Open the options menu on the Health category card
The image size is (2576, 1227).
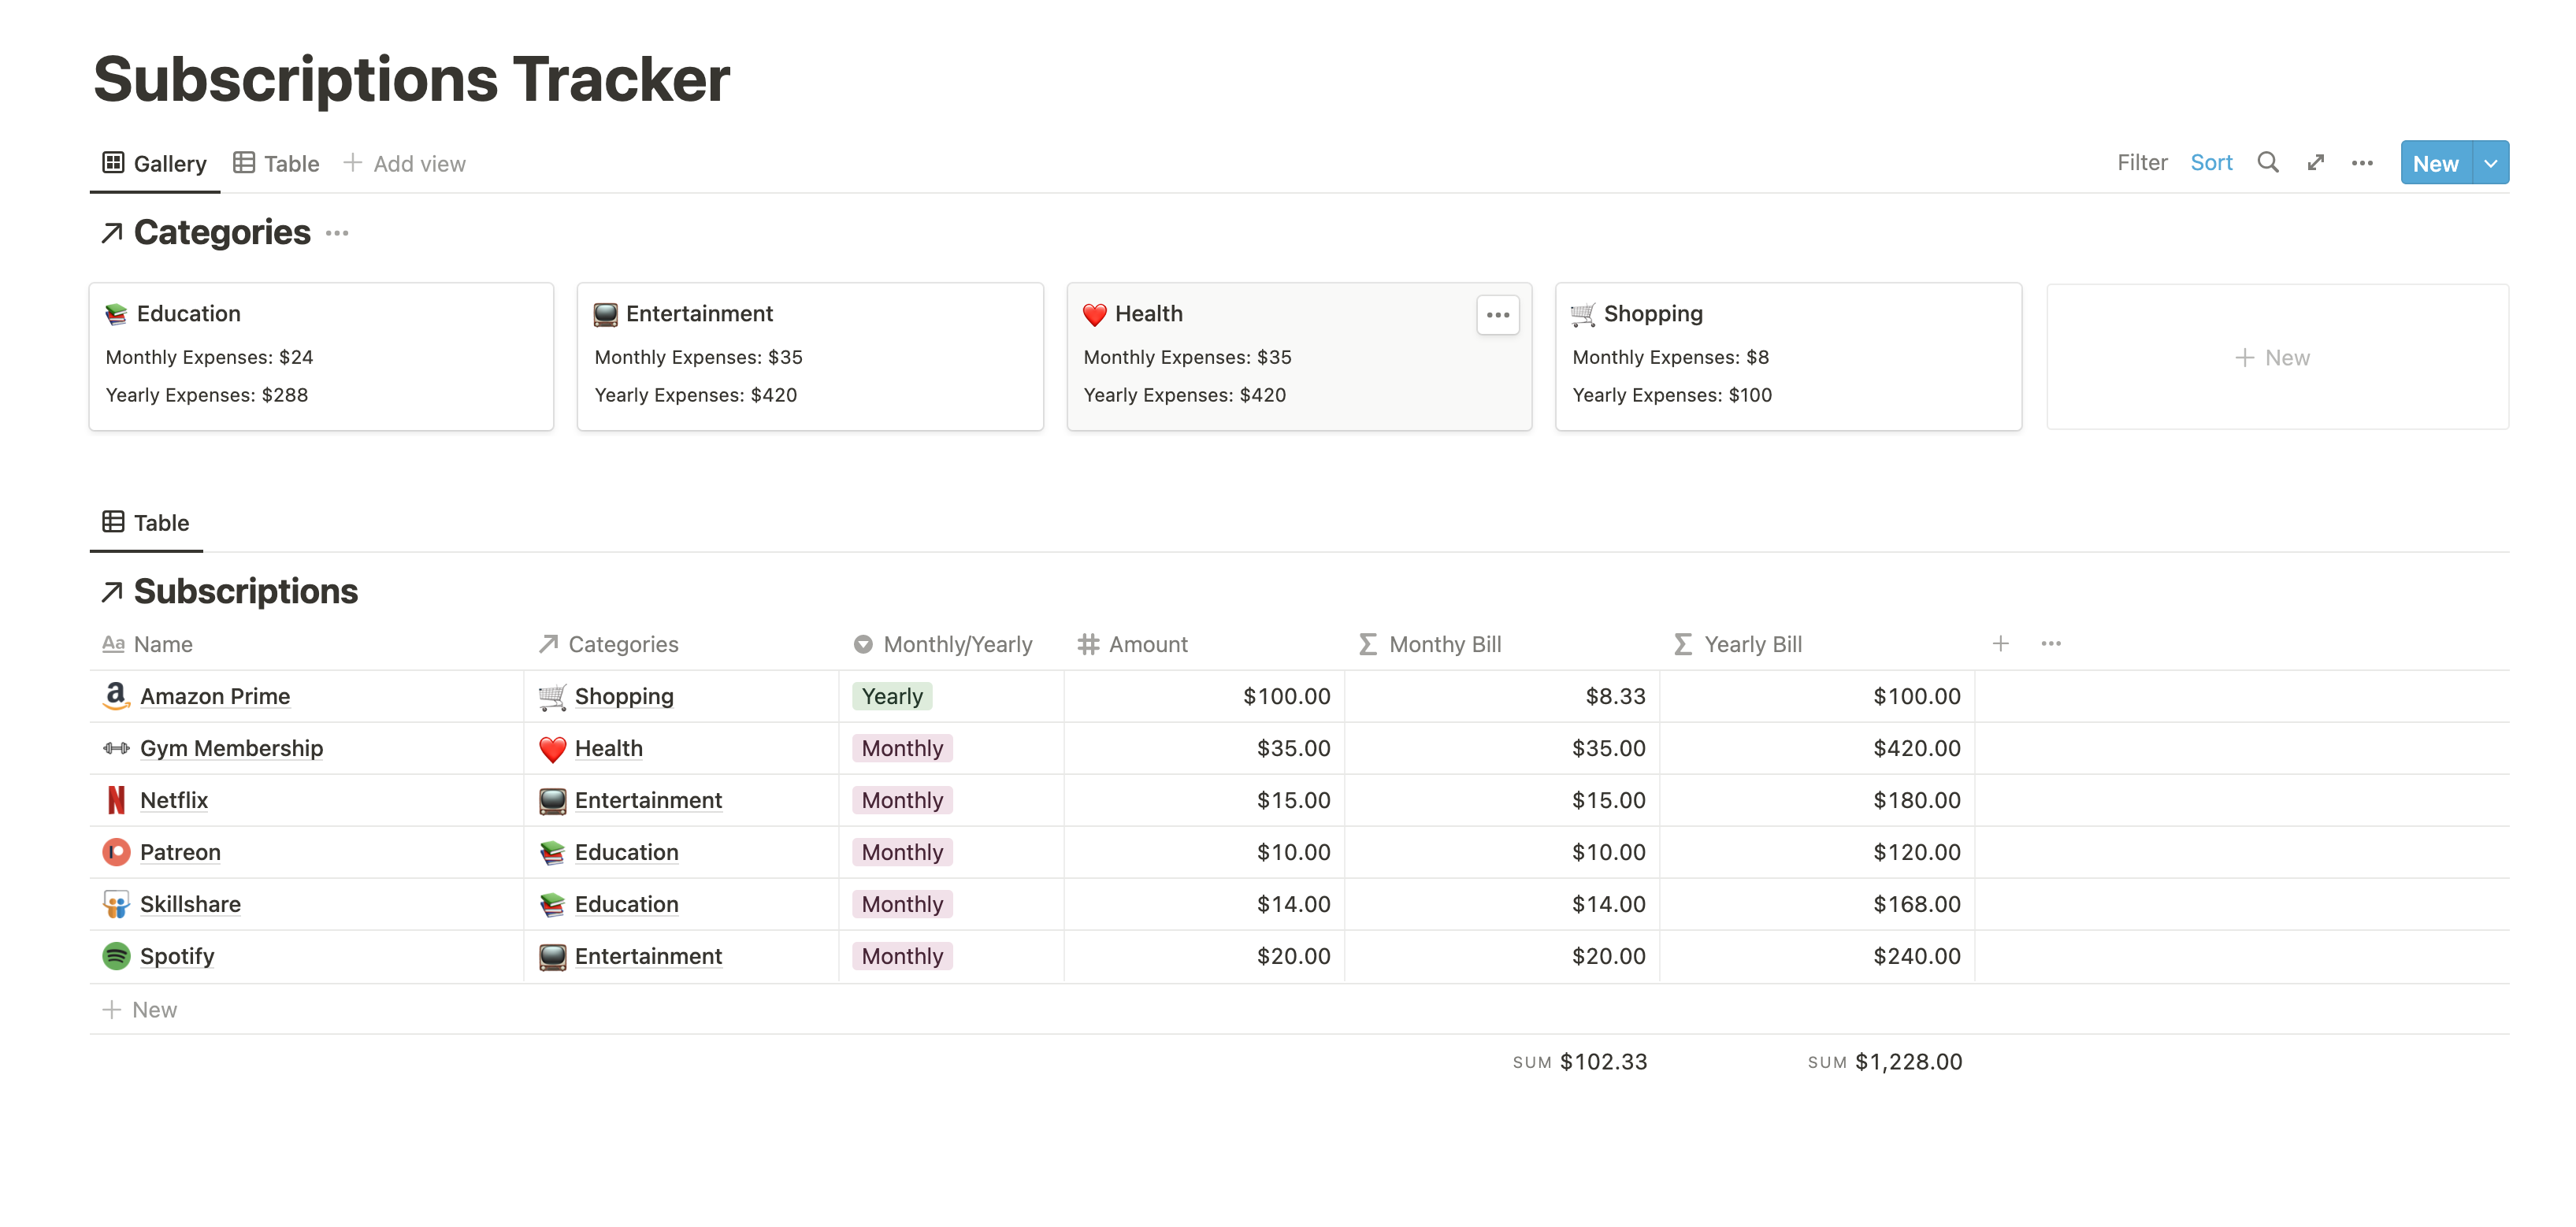pyautogui.click(x=1497, y=314)
